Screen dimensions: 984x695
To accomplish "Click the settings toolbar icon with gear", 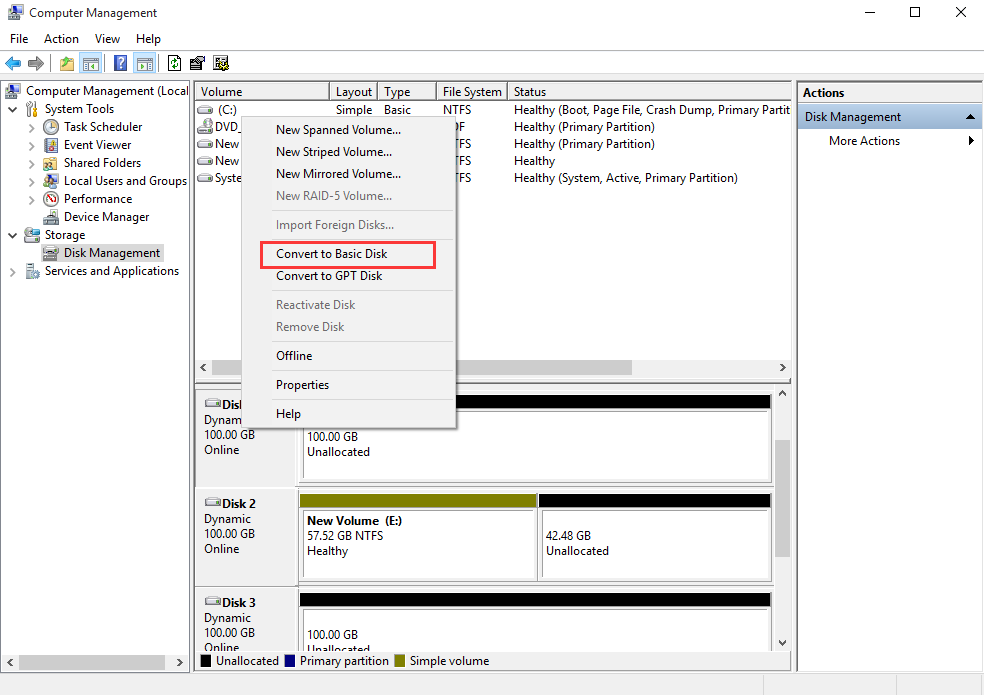I will 221,63.
